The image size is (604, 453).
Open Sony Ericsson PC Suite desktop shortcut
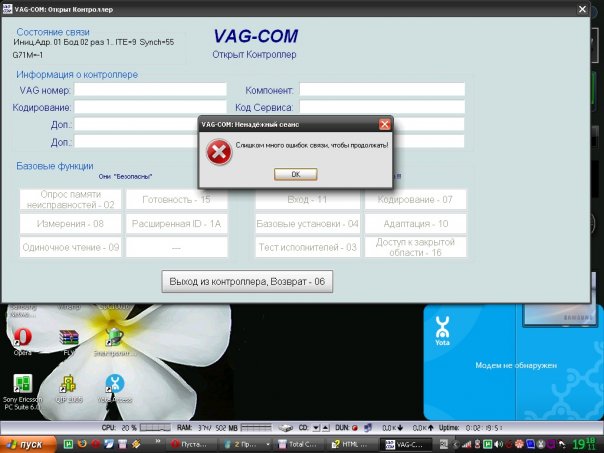pos(22,392)
